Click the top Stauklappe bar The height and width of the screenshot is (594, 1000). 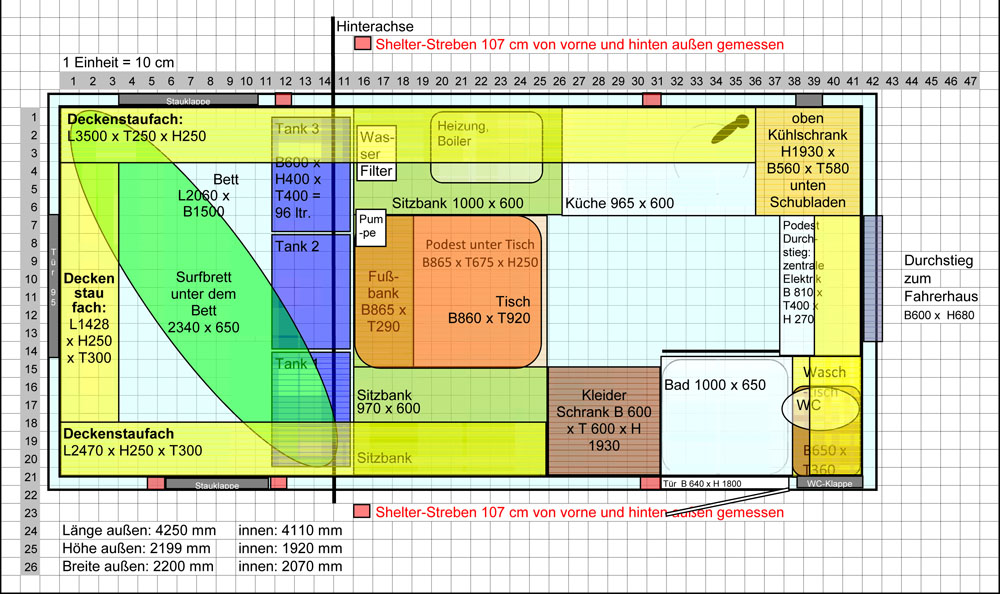tap(188, 100)
